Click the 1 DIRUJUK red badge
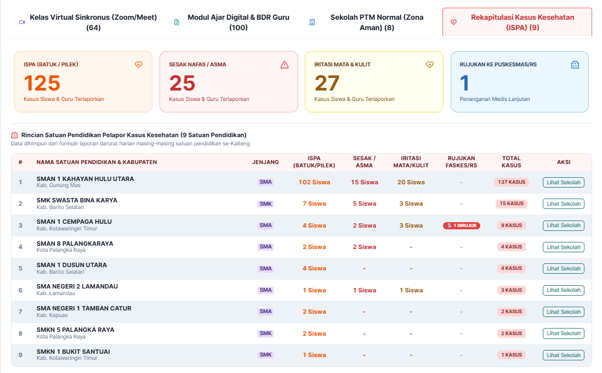The width and height of the screenshot is (602, 373). point(461,226)
